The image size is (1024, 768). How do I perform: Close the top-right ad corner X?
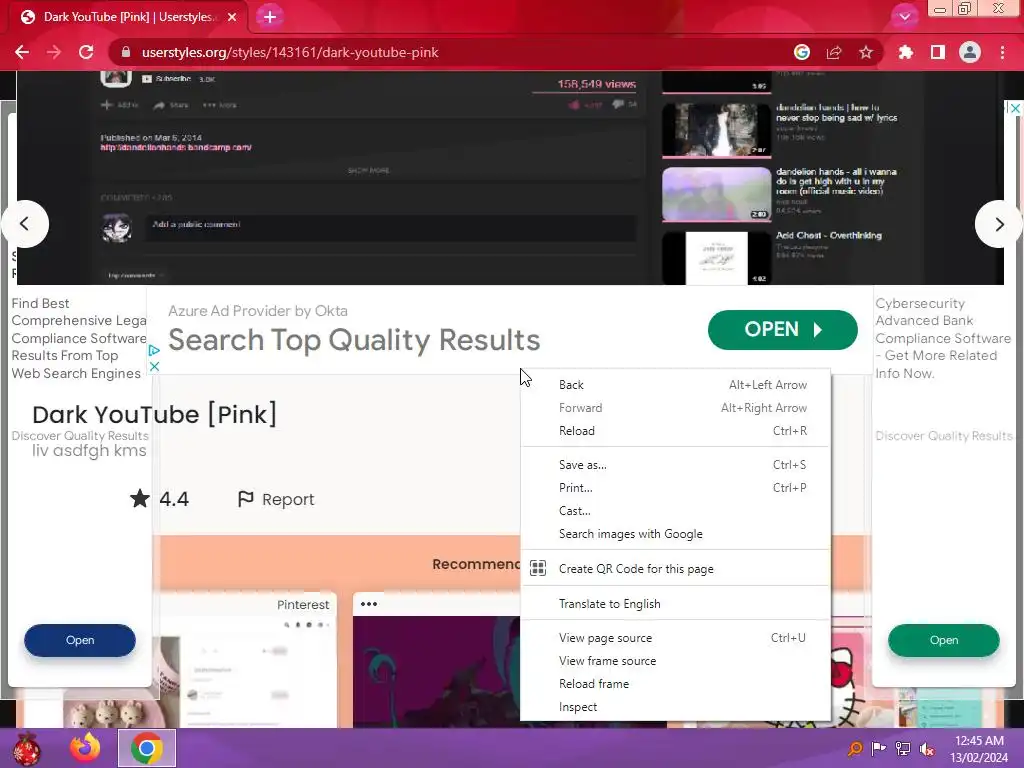tap(1015, 108)
